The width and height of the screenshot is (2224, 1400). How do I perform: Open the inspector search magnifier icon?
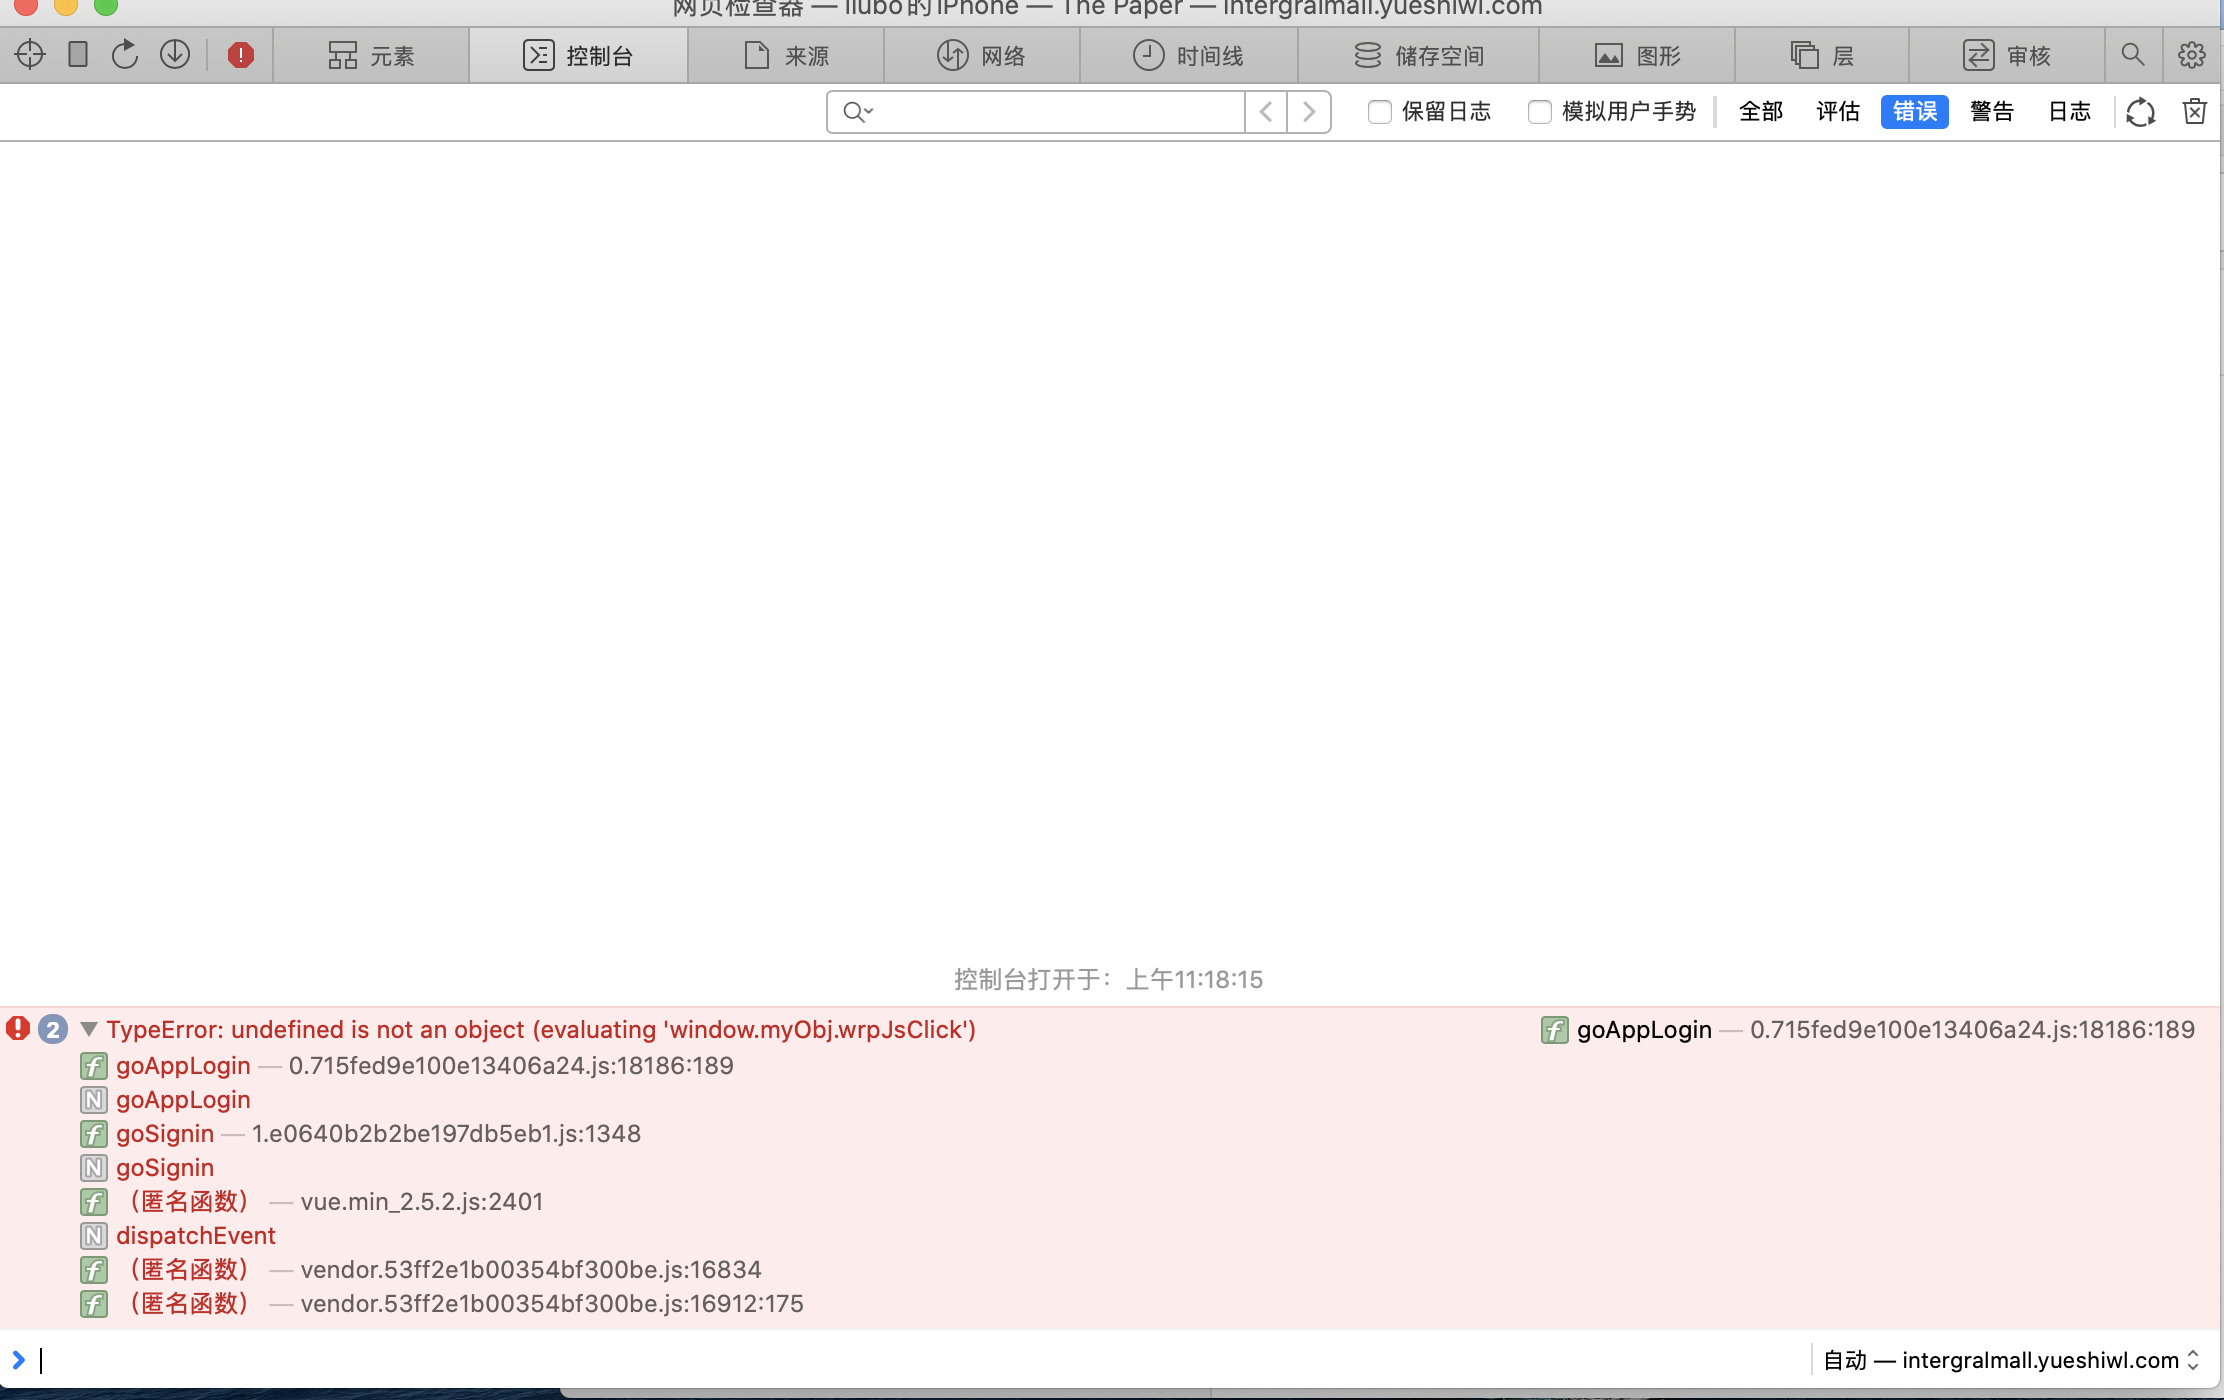pyautogui.click(x=2132, y=55)
